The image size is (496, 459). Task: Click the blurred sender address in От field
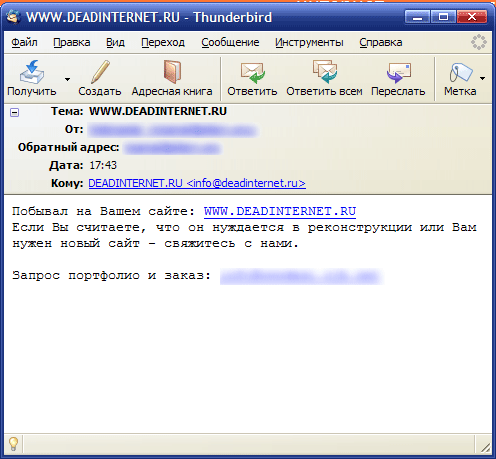(173, 130)
